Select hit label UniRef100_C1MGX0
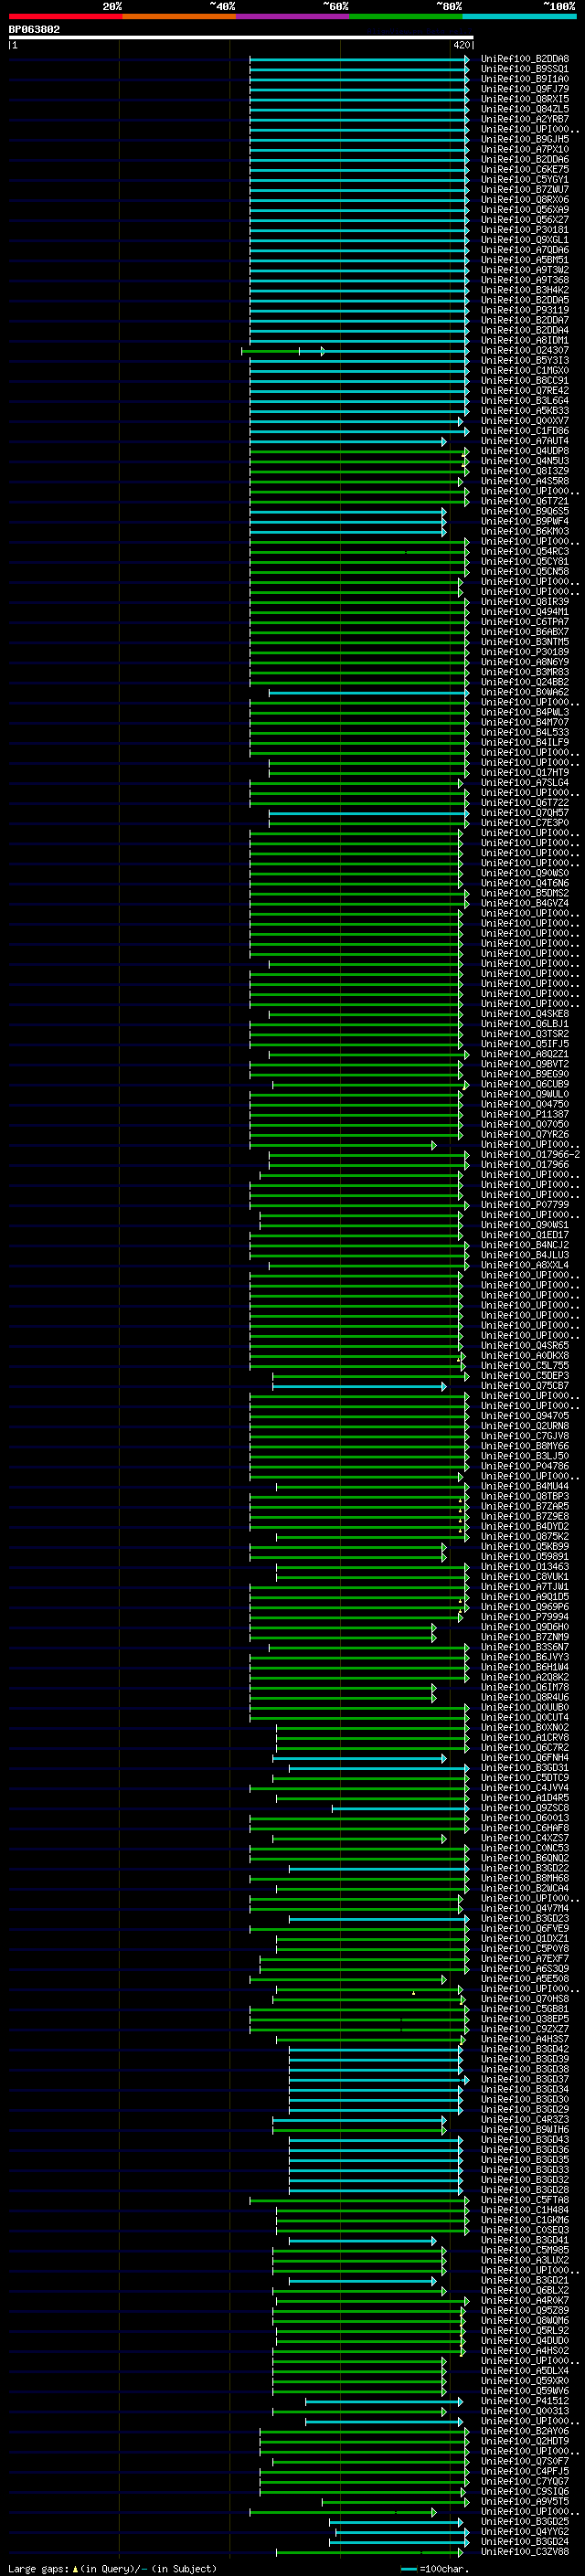585x2576 pixels. tap(524, 371)
